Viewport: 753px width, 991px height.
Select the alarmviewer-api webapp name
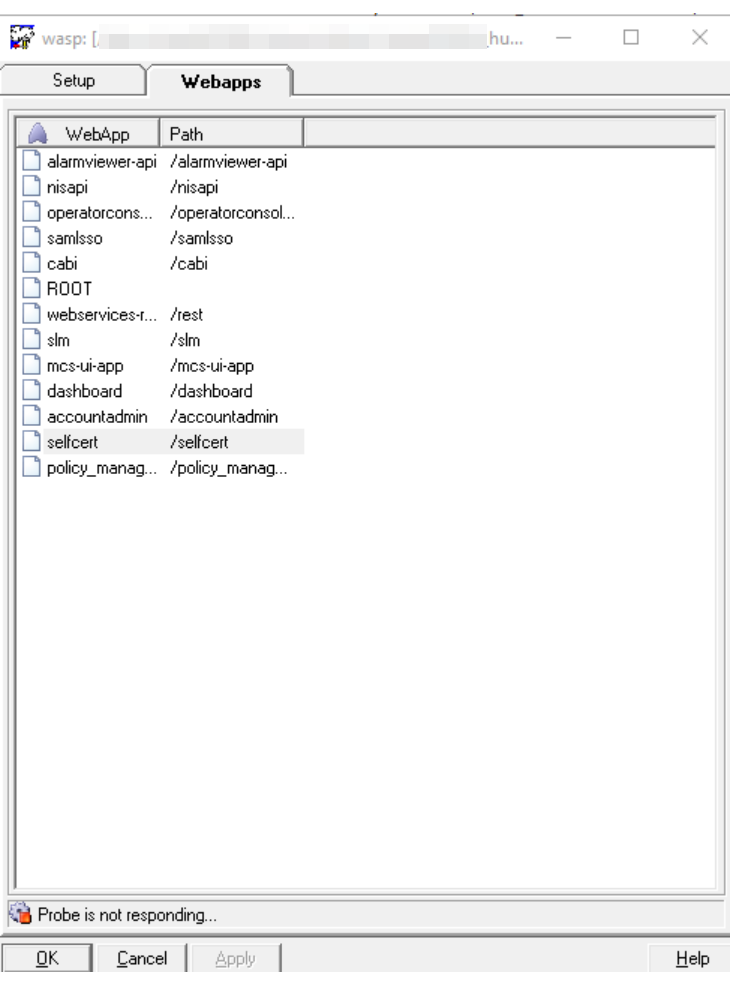click(x=101, y=162)
